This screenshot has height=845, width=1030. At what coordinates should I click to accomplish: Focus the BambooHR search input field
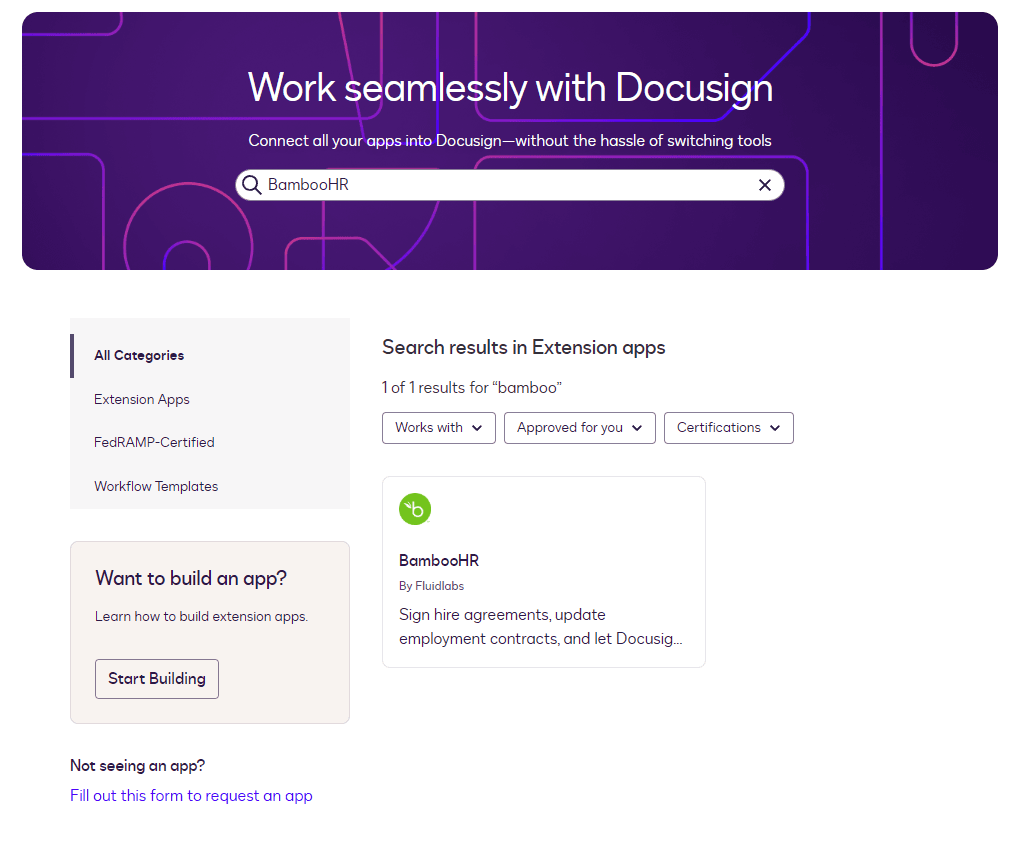coord(500,185)
